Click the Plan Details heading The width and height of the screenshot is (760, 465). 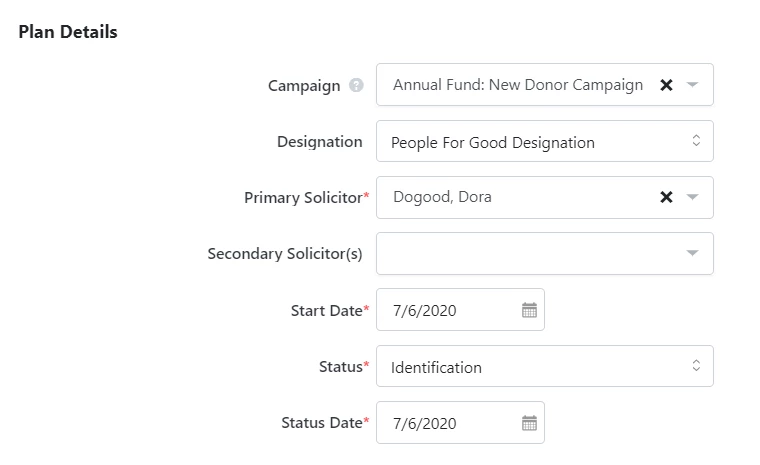[x=68, y=32]
